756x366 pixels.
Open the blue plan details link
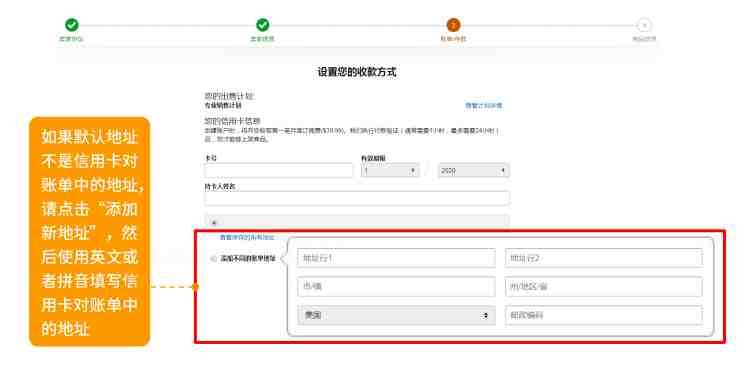click(x=484, y=105)
